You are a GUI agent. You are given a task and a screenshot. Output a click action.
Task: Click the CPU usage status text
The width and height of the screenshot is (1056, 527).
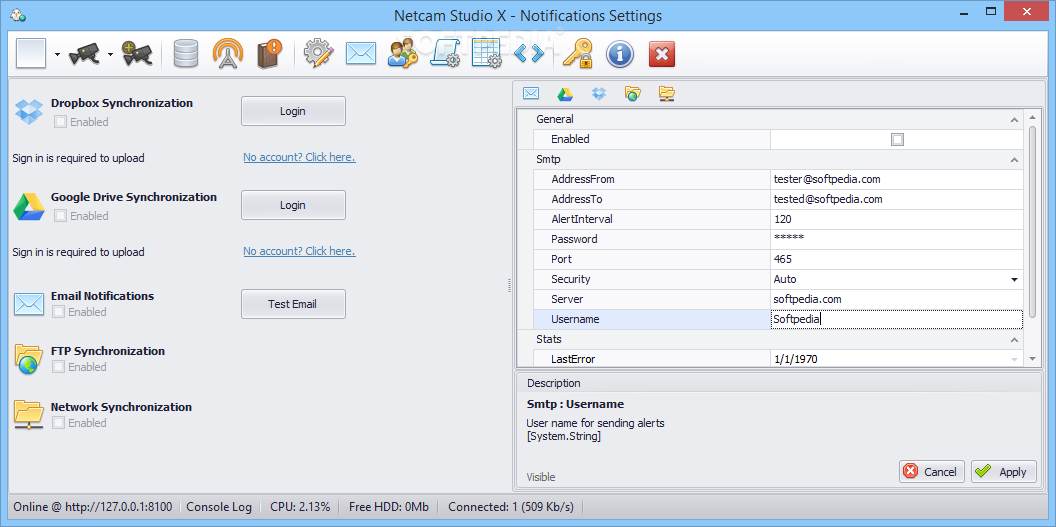pyautogui.click(x=300, y=507)
